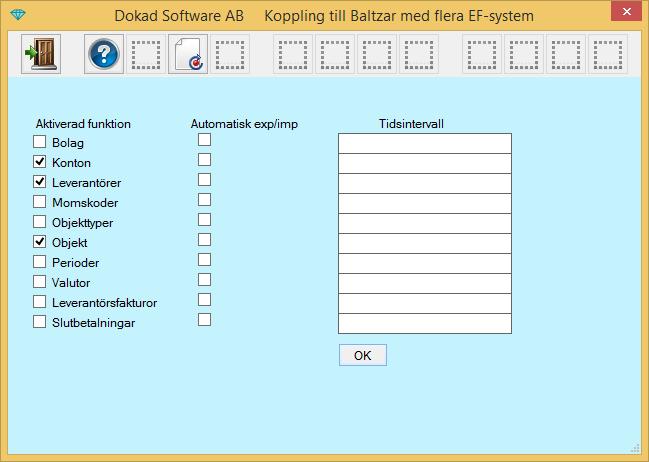Tick automatic exp/imp for Leverantörer row
This screenshot has width=649, height=462.
pyautogui.click(x=204, y=180)
